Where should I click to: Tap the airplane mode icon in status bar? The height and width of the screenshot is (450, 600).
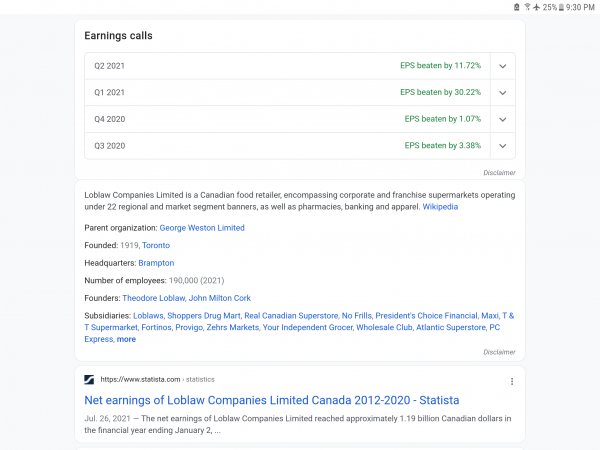(x=536, y=7)
